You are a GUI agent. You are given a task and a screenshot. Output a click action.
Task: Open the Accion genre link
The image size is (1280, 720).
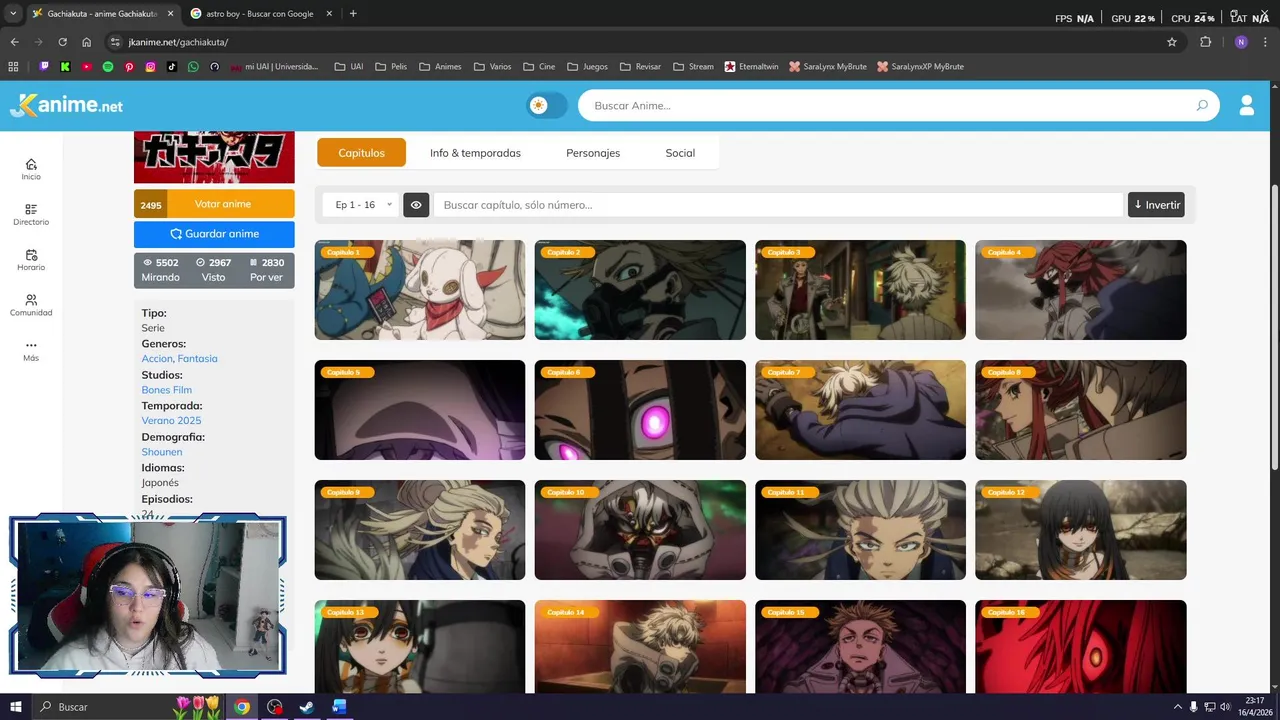click(157, 359)
